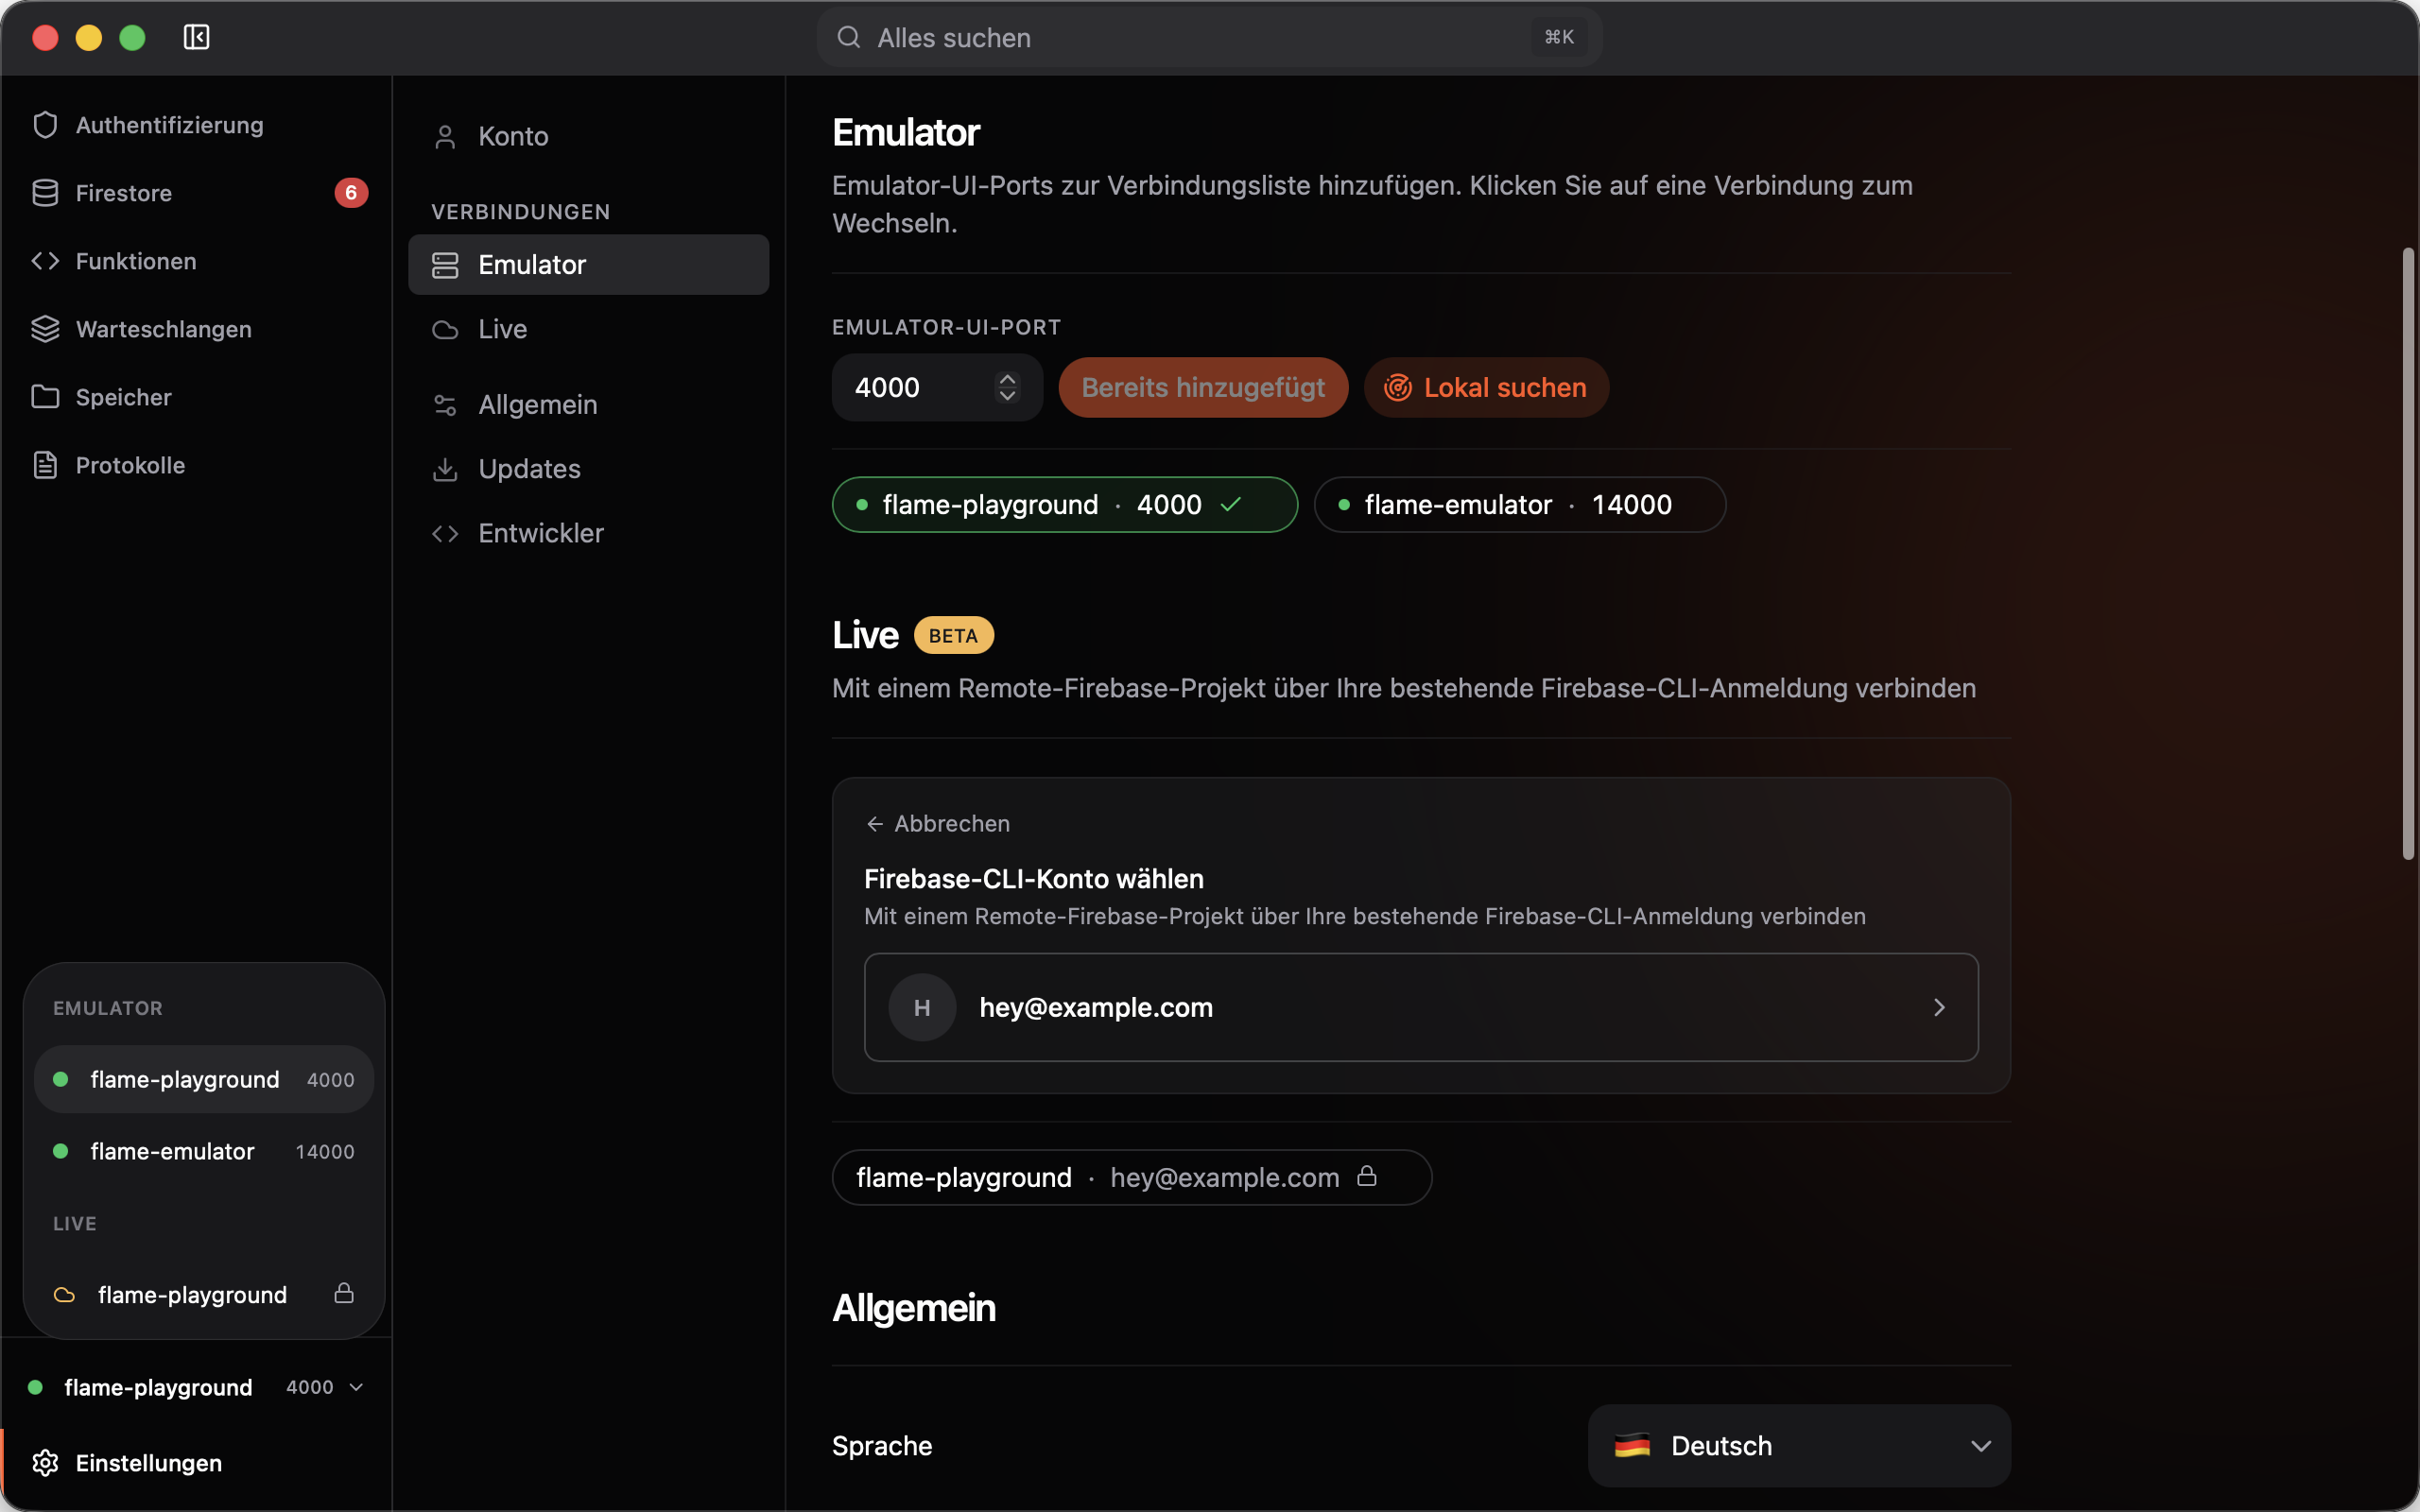Click the Funktionen code brackets icon
This screenshot has height=1512, width=2420.
point(45,261)
